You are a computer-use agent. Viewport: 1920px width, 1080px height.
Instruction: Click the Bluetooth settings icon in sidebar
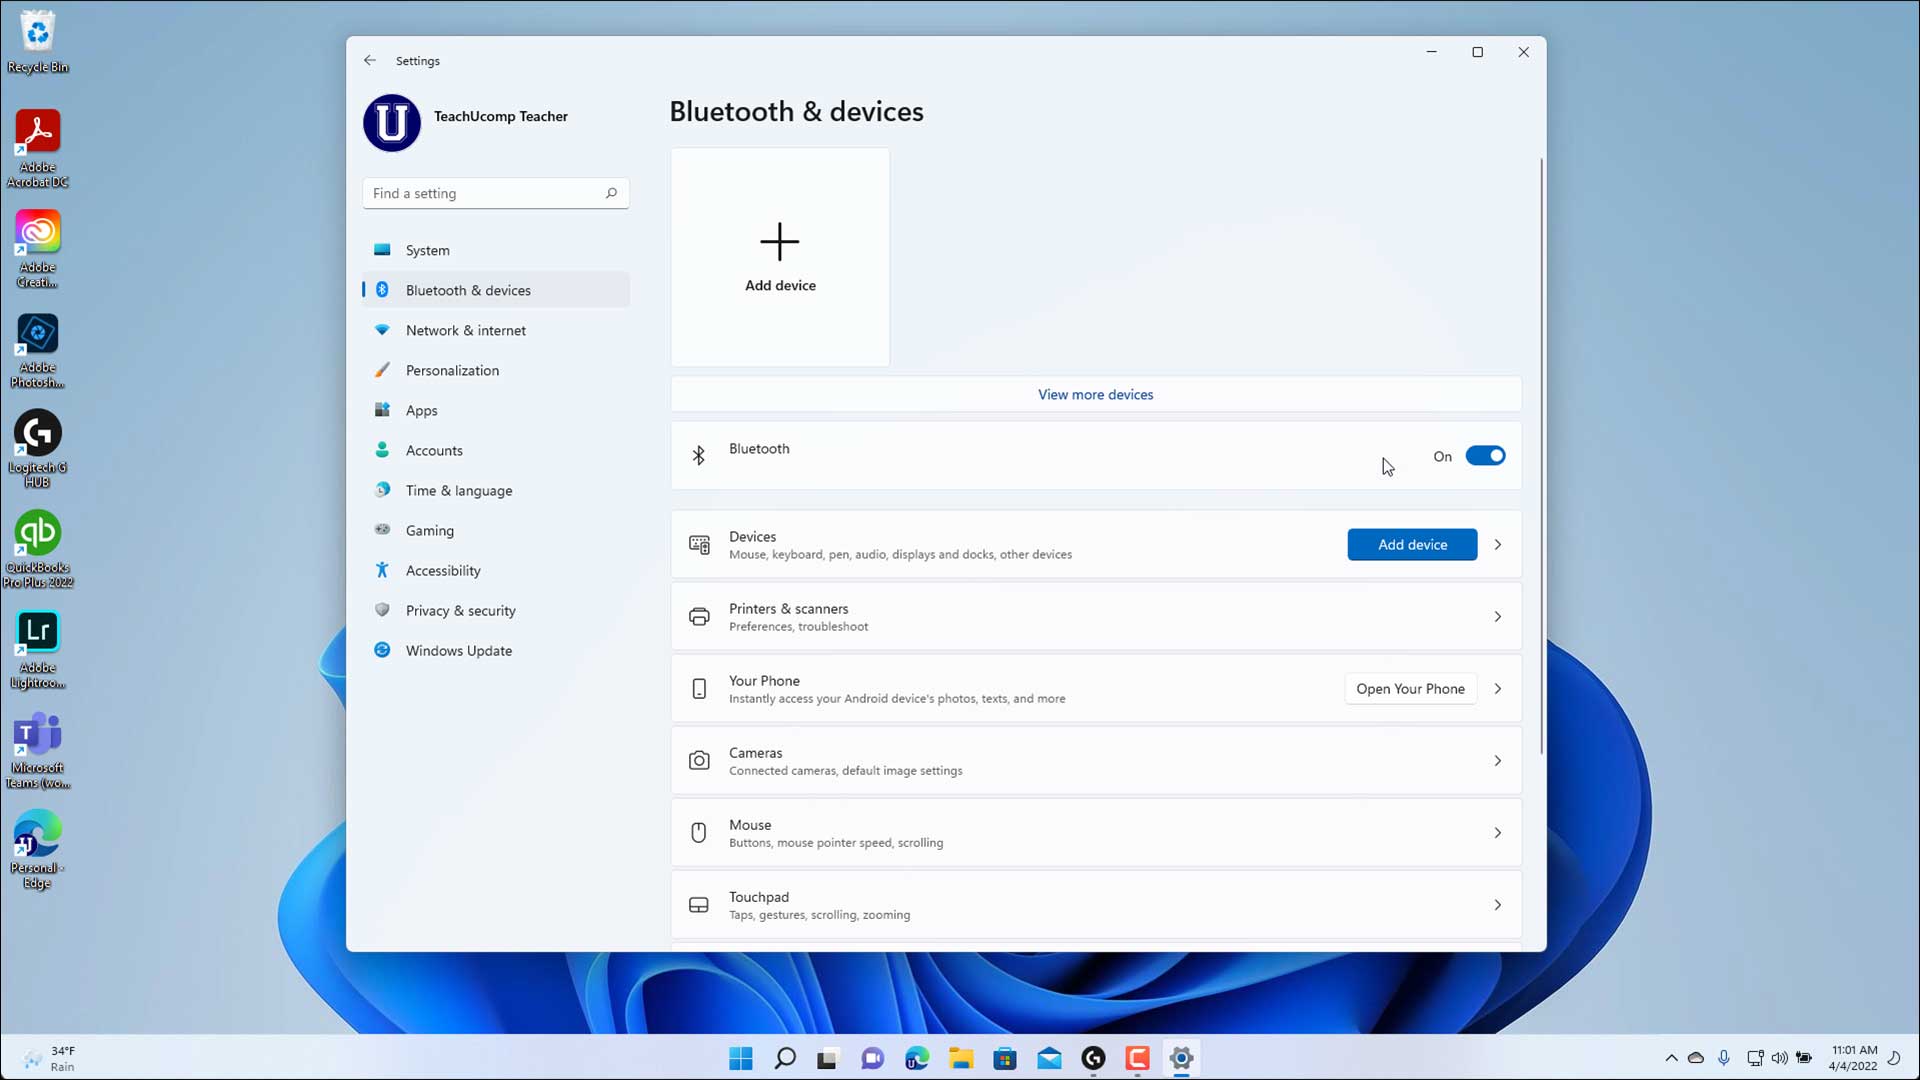coord(382,289)
